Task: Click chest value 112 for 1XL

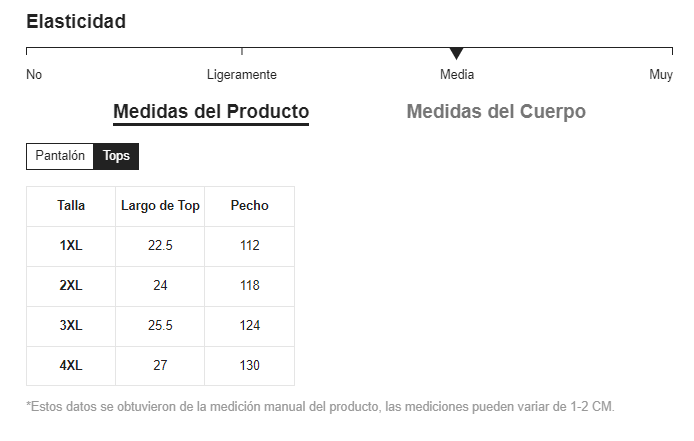Action: click(249, 246)
